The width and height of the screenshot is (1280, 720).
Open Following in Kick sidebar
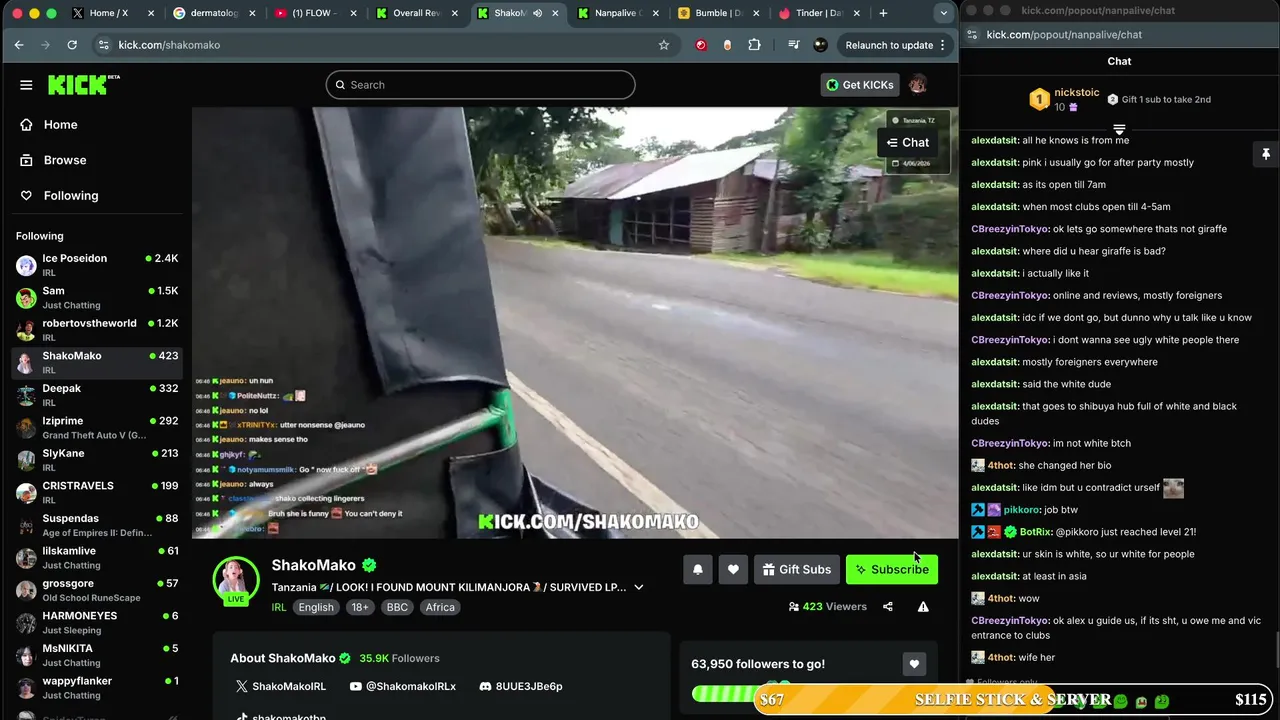coord(96,196)
